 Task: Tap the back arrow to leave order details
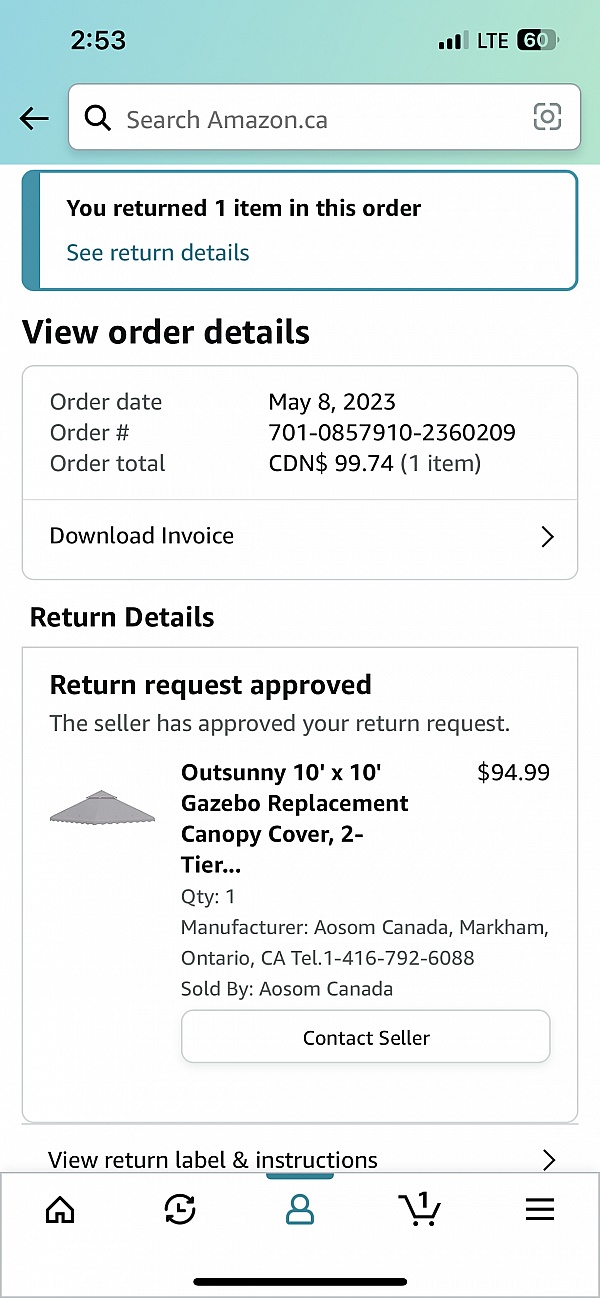pyautogui.click(x=33, y=118)
